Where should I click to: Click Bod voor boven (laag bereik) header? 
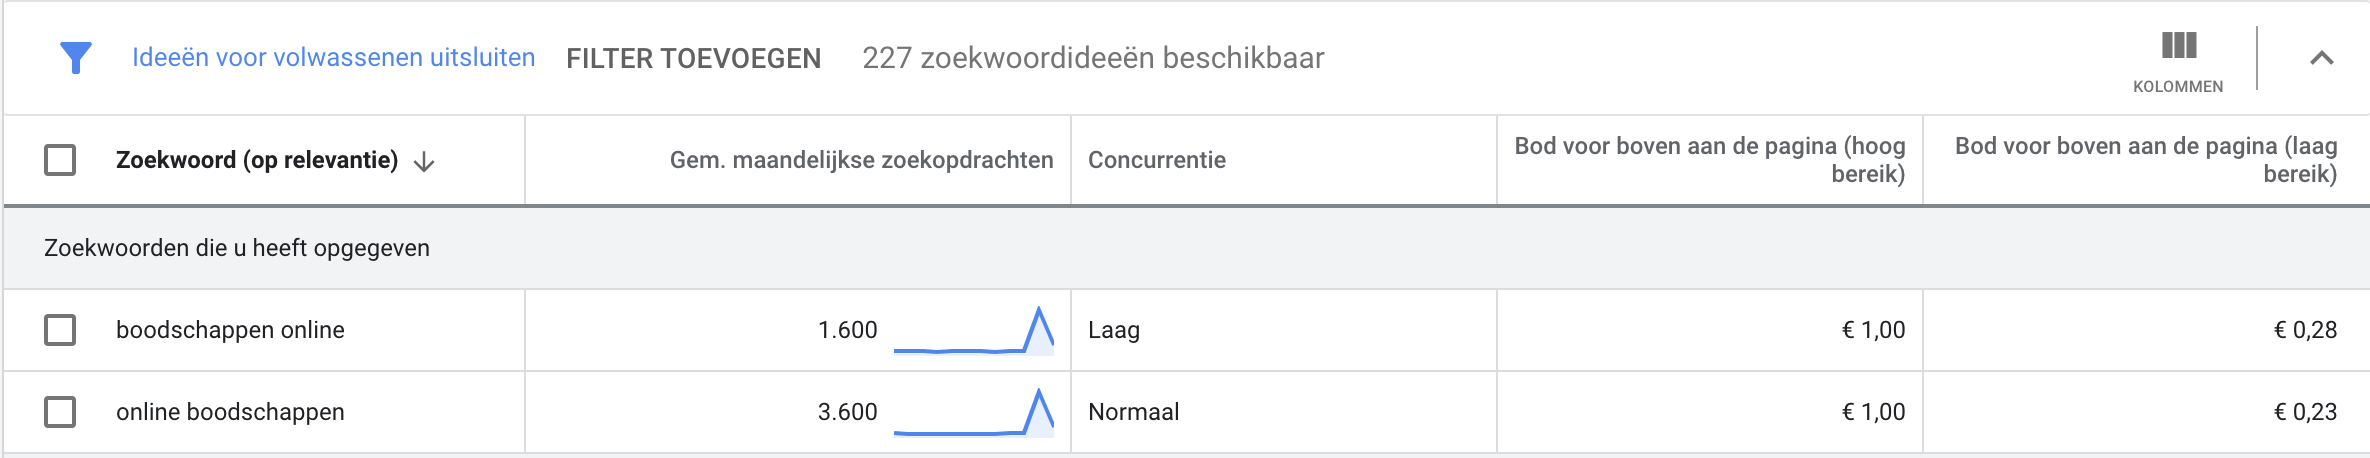2146,160
